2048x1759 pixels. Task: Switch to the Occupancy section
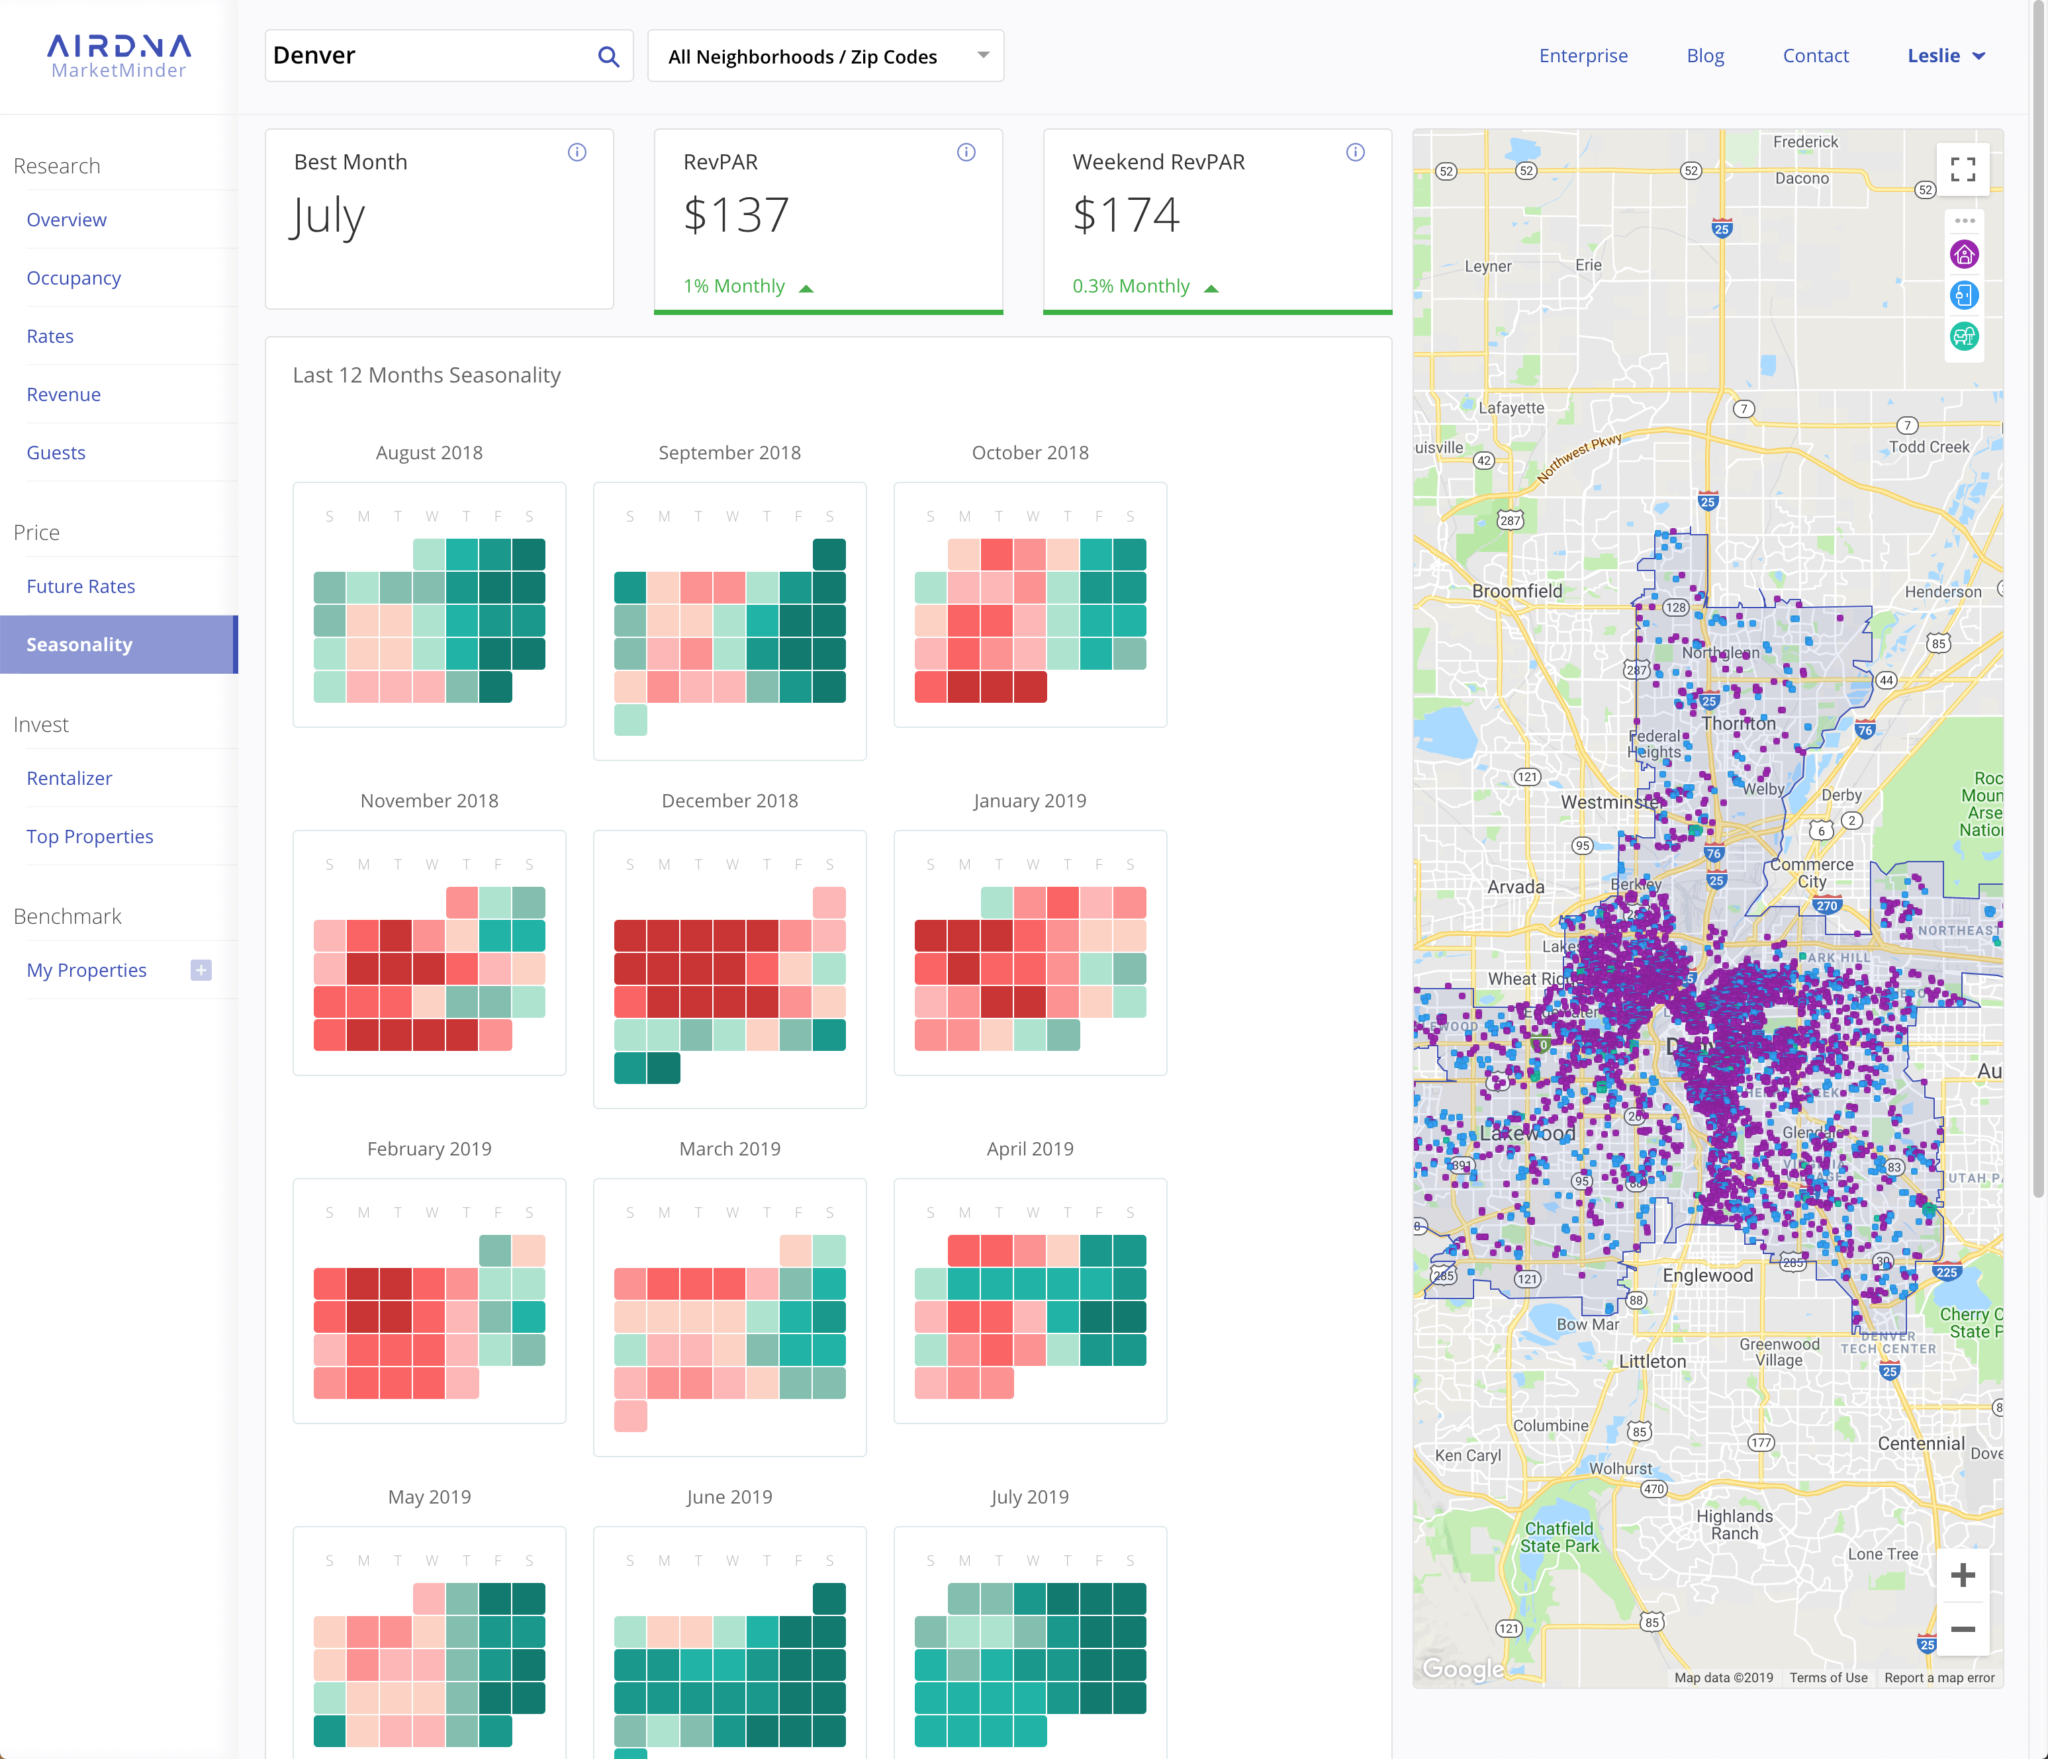[74, 277]
